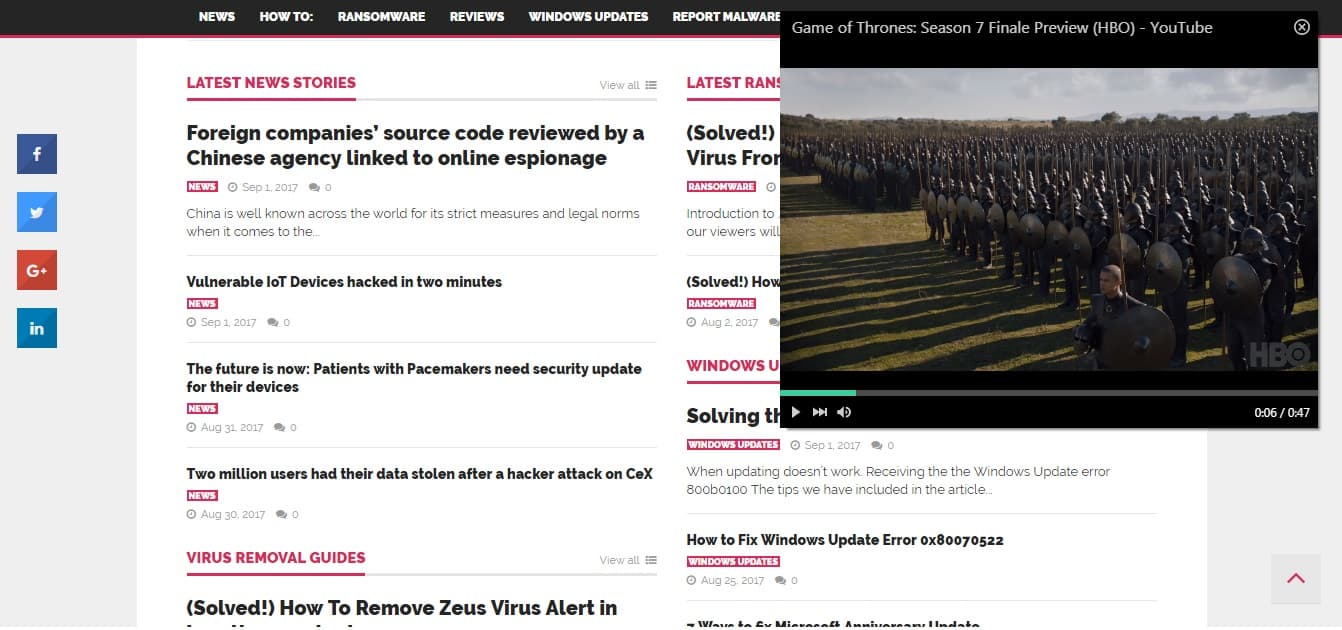Open Vulnerable IoT Devices hacked article
1342x630 pixels.
click(344, 282)
